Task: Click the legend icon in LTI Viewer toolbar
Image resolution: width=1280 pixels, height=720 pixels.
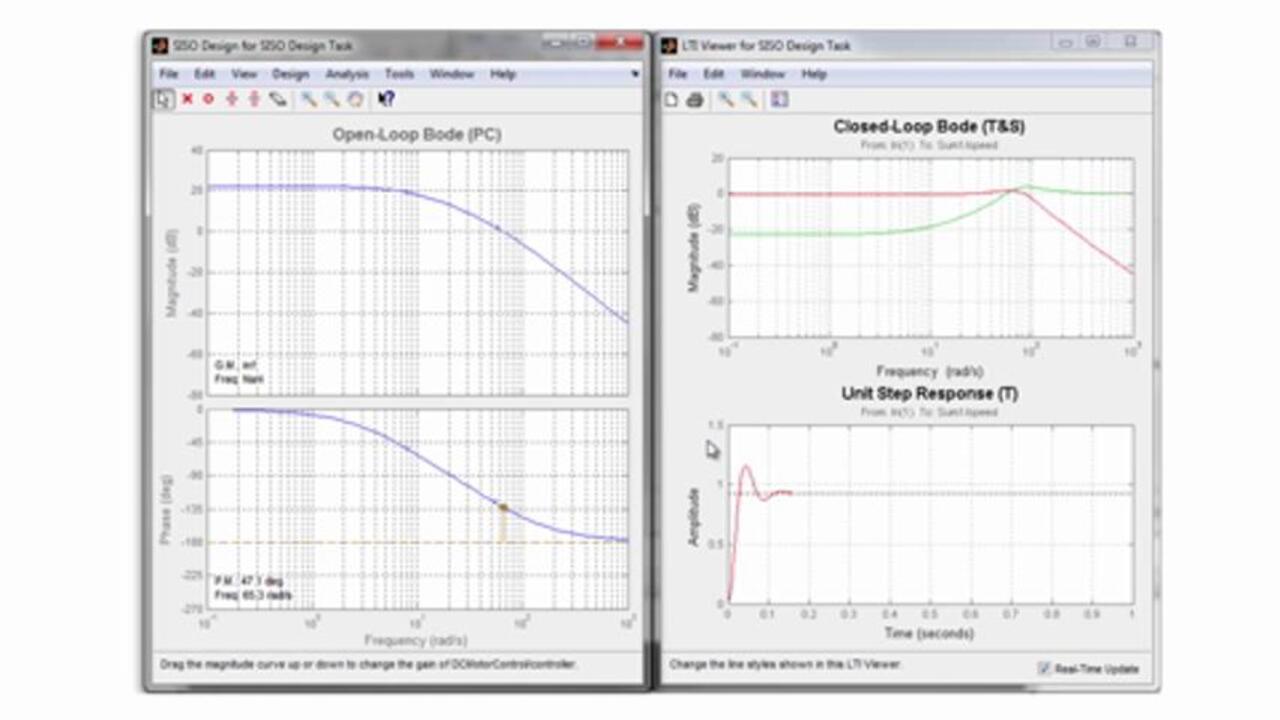Action: pos(780,99)
